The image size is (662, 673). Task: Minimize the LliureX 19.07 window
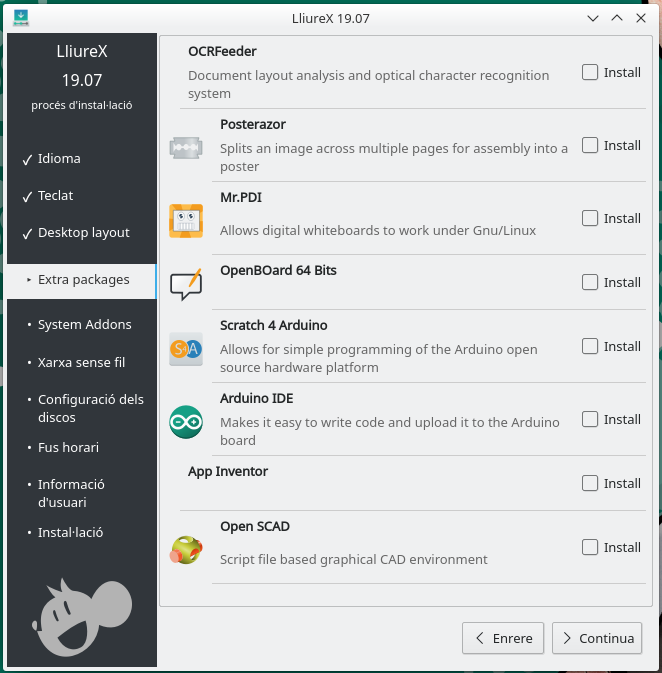tap(593, 18)
